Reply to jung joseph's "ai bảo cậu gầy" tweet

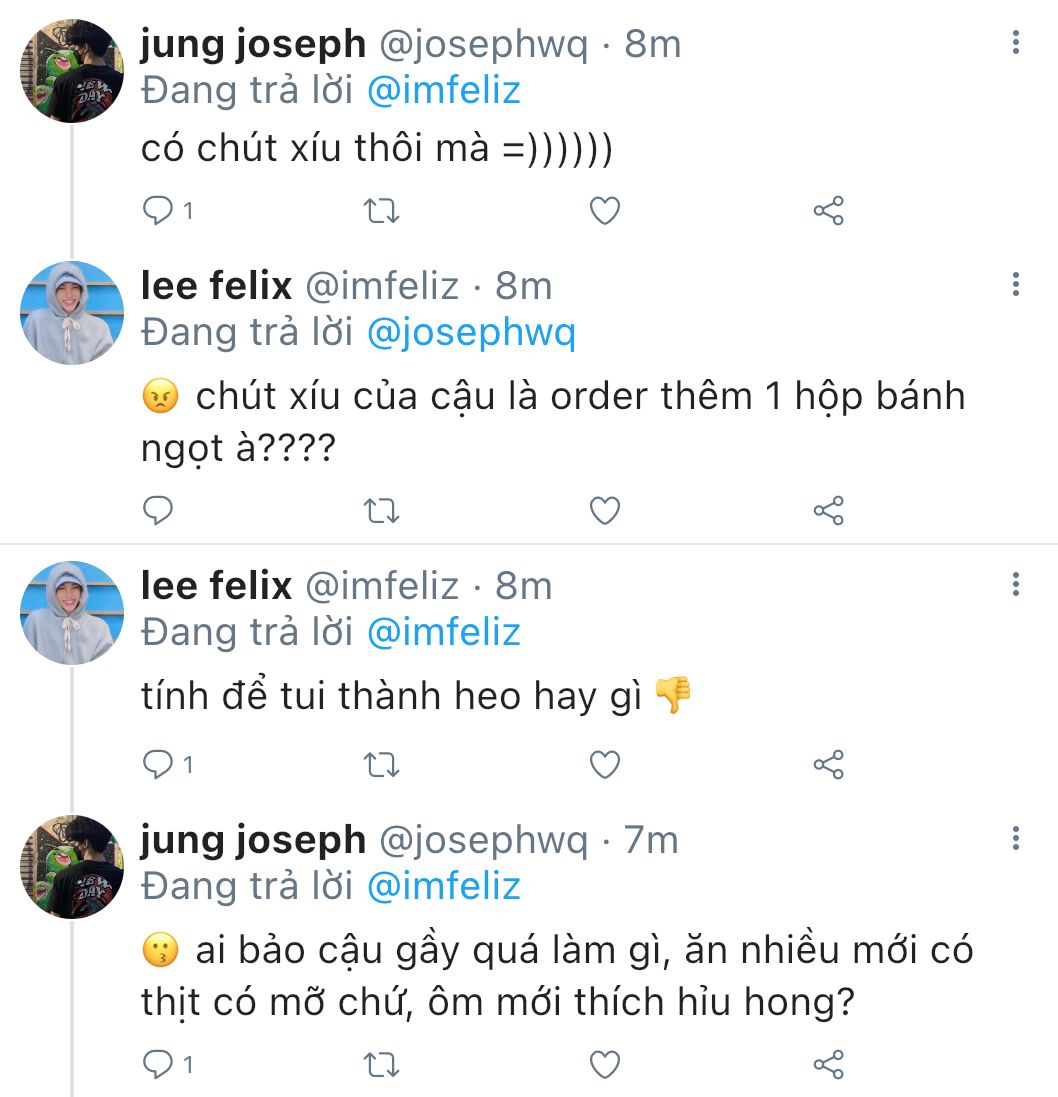[x=159, y=1065]
